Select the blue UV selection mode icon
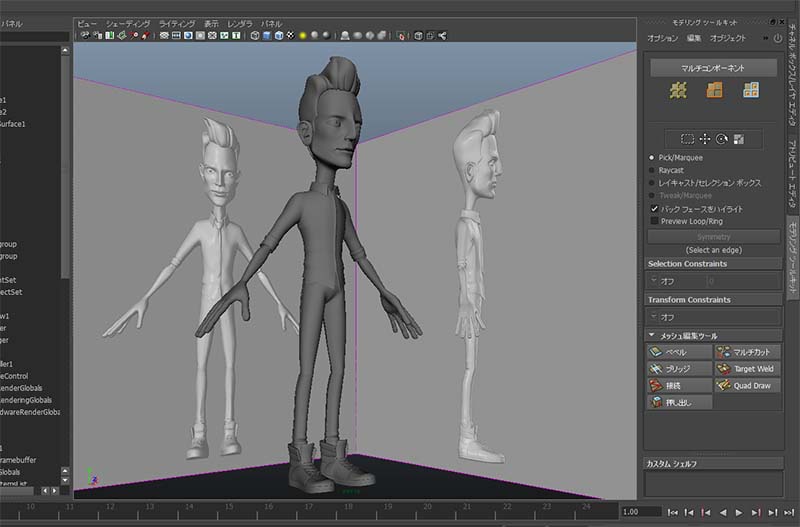 [x=751, y=90]
